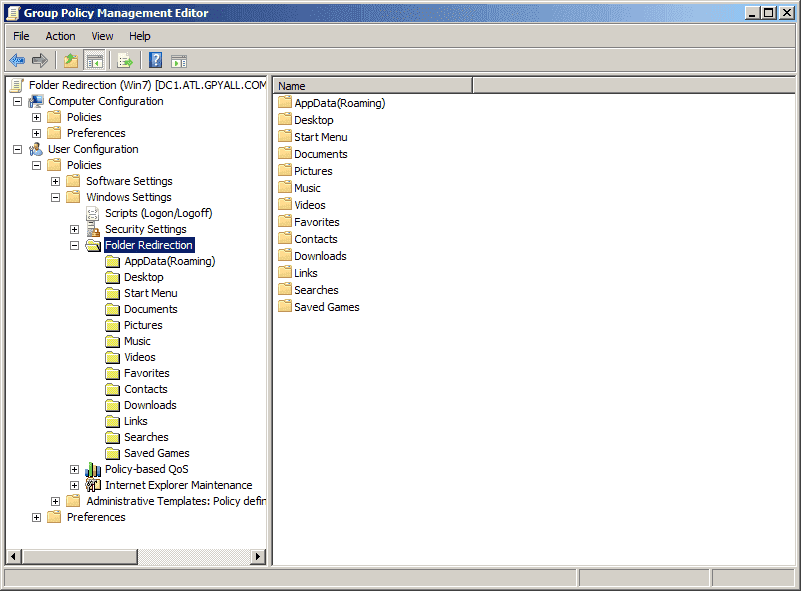Image resolution: width=801 pixels, height=591 pixels.
Task: Click the AppData(Roaming) folder icon in right pane
Action: pos(285,102)
